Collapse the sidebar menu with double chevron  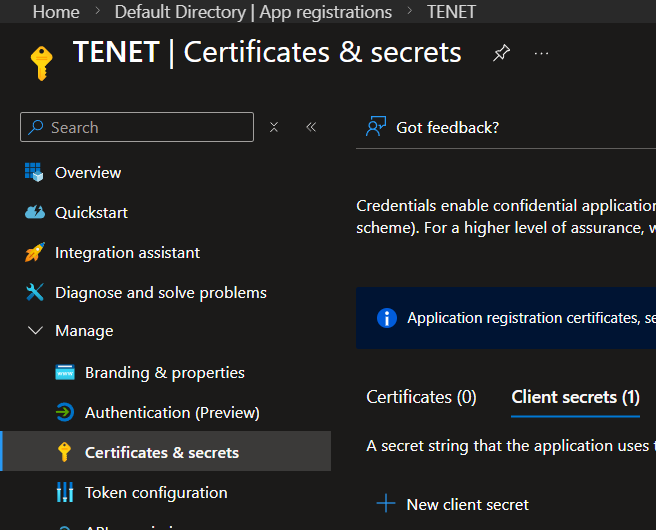(311, 127)
